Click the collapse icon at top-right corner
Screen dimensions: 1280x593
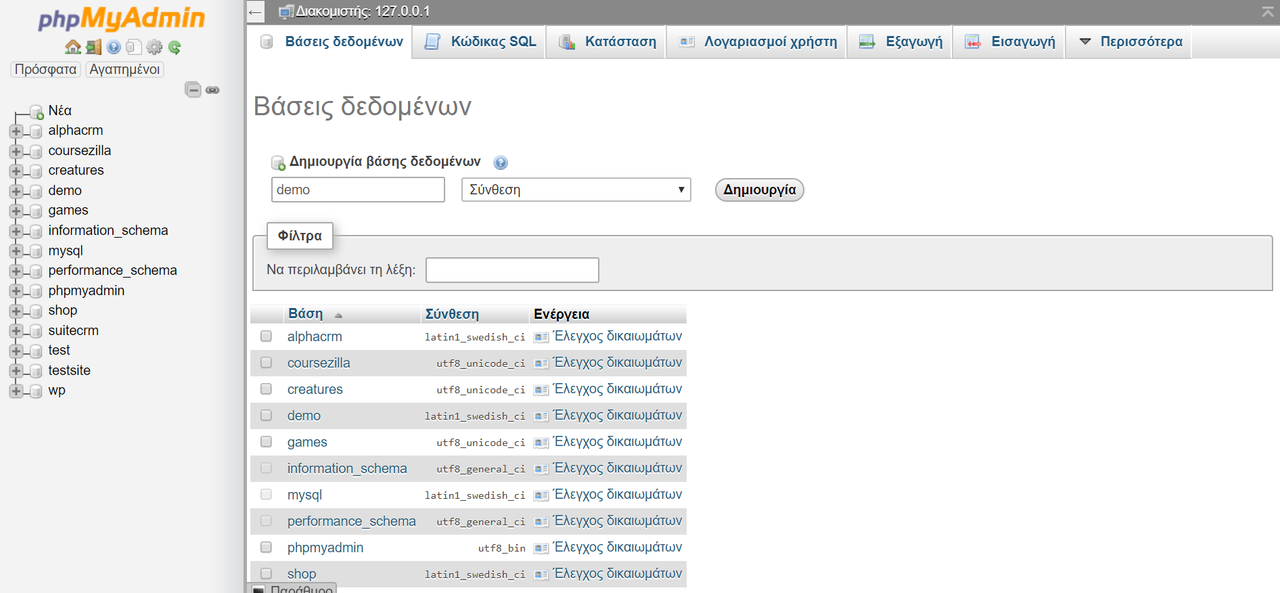(1268, 11)
